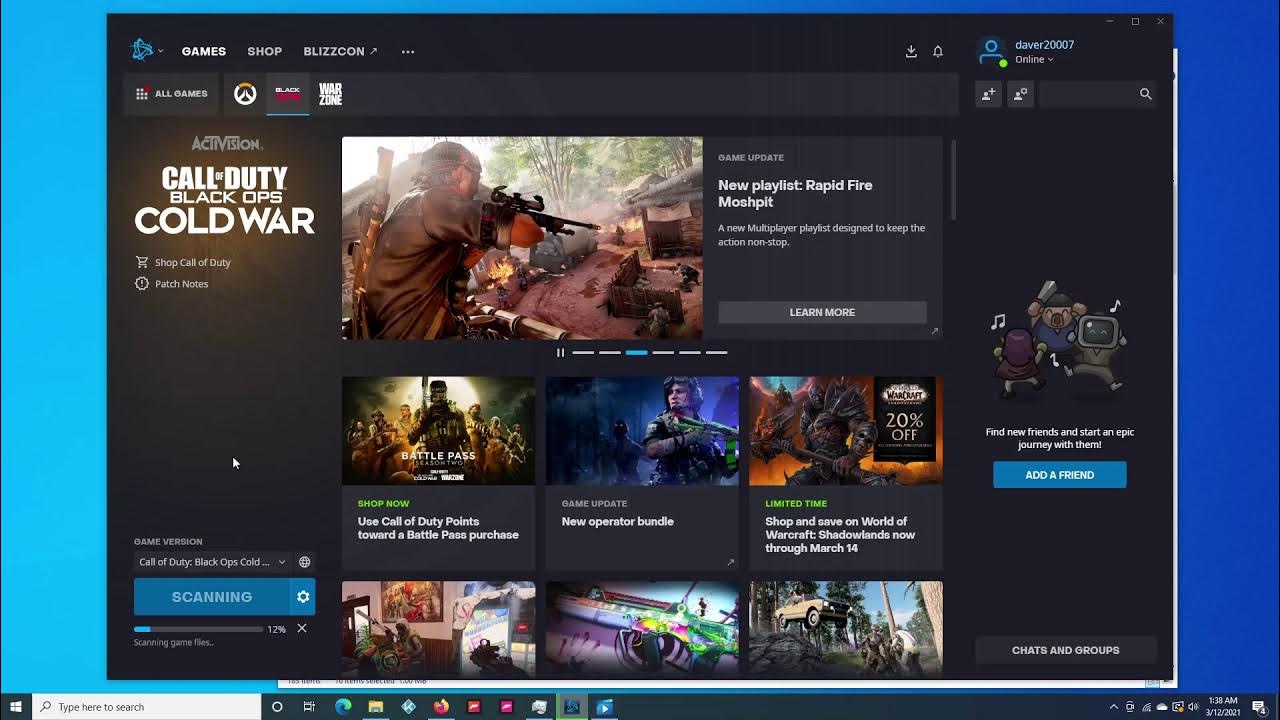This screenshot has width=1280, height=720.
Task: Select the Warzone game icon
Action: [330, 94]
